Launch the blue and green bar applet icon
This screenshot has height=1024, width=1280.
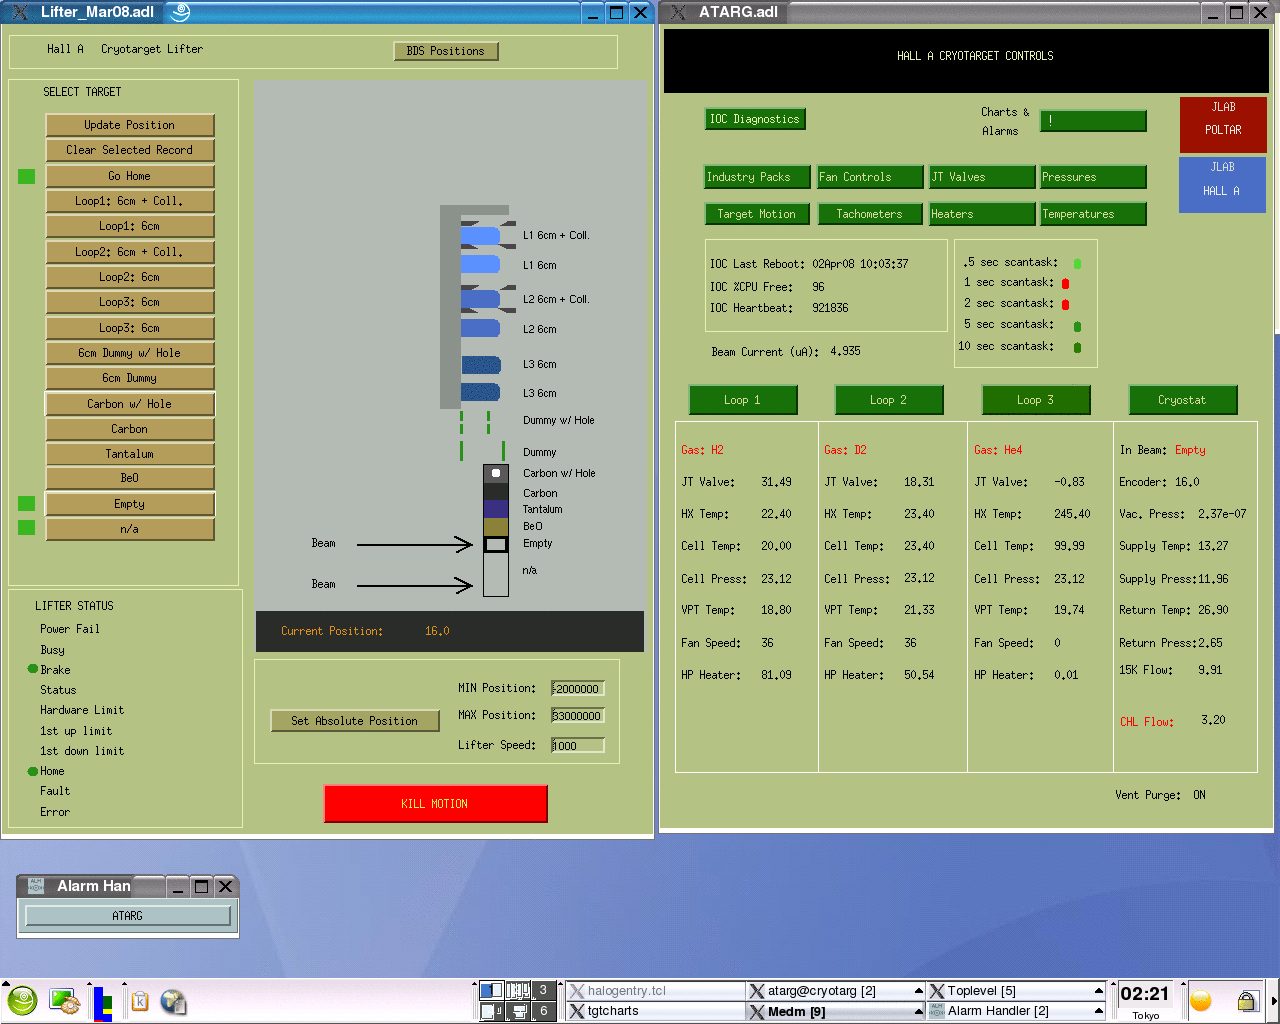[x=103, y=1003]
